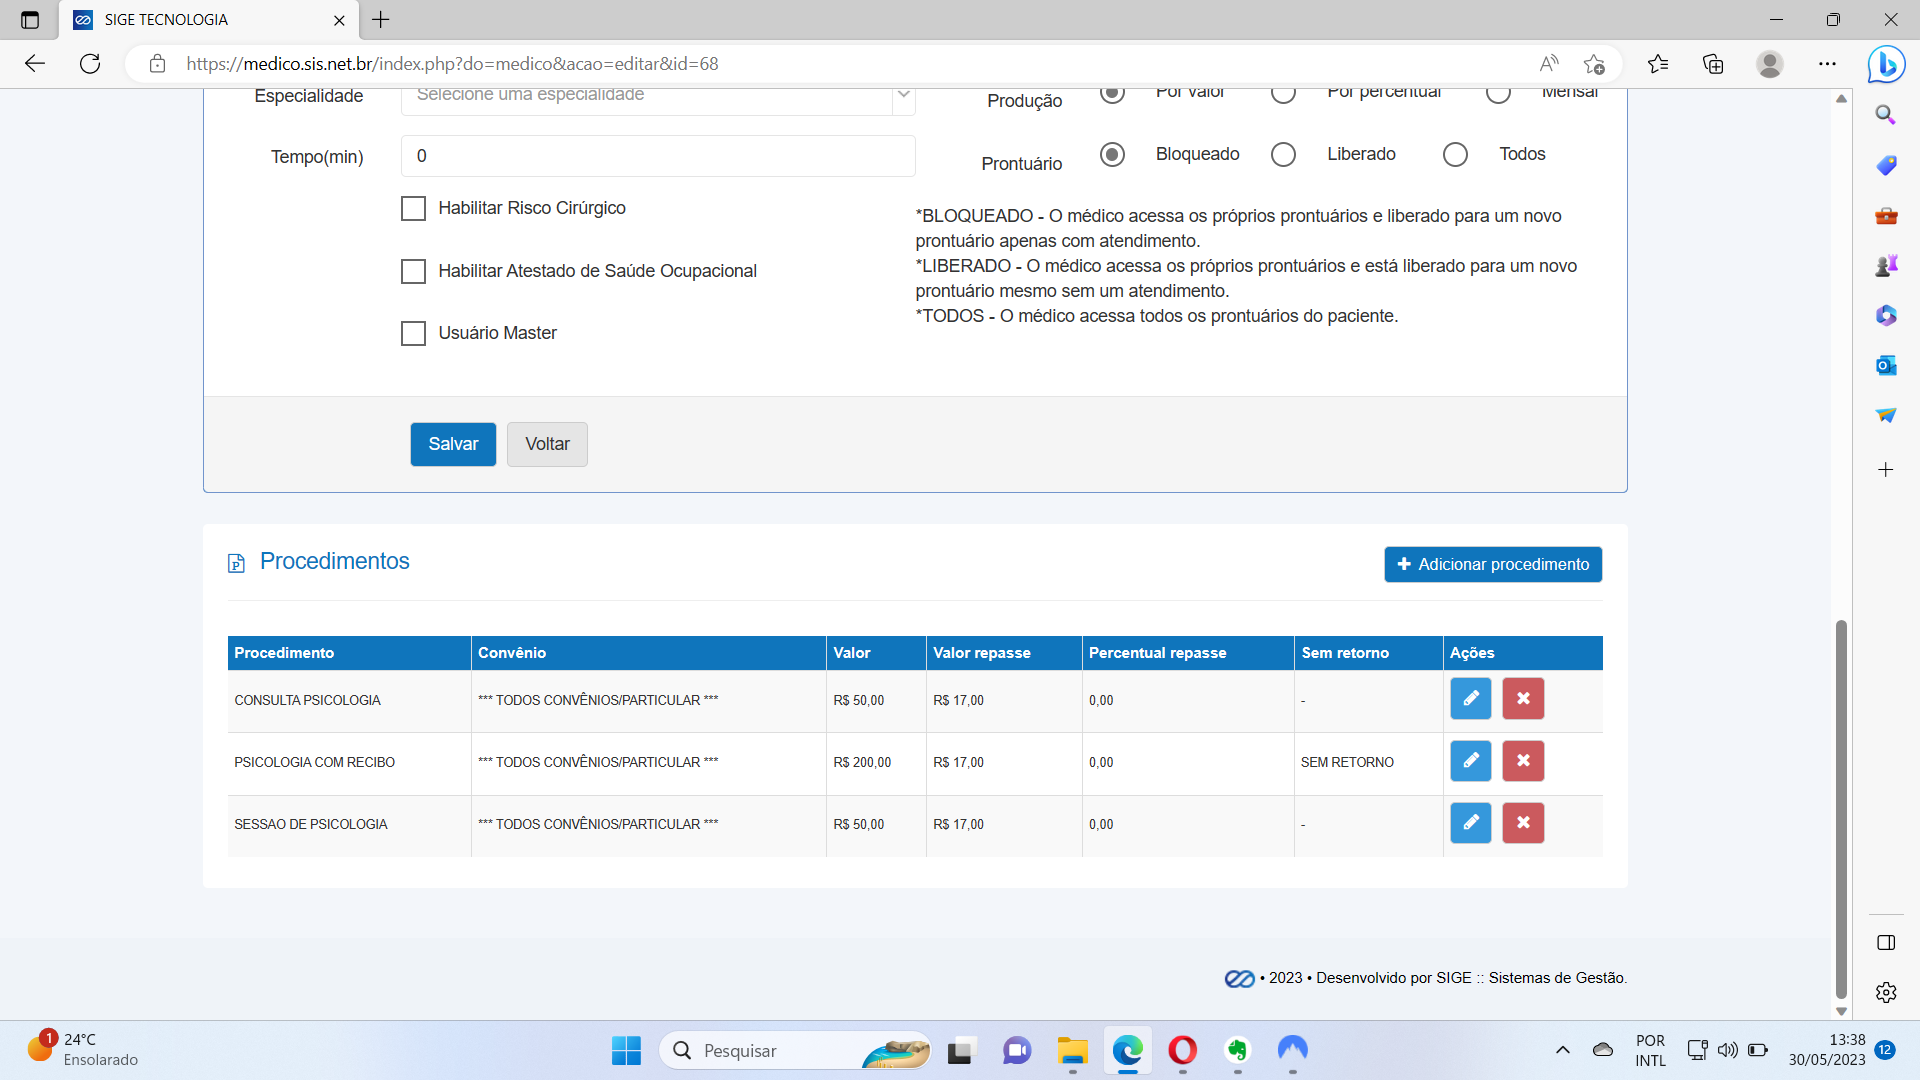The width and height of the screenshot is (1920, 1080).
Task: Open Bing chat sidebar icon
Action: 1885,64
